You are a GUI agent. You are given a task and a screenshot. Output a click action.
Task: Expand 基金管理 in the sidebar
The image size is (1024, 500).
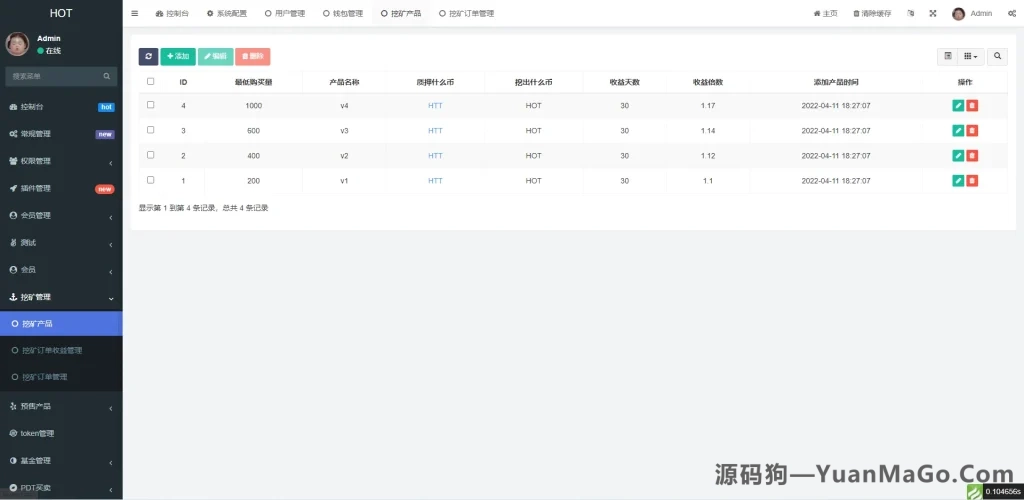(x=61, y=461)
